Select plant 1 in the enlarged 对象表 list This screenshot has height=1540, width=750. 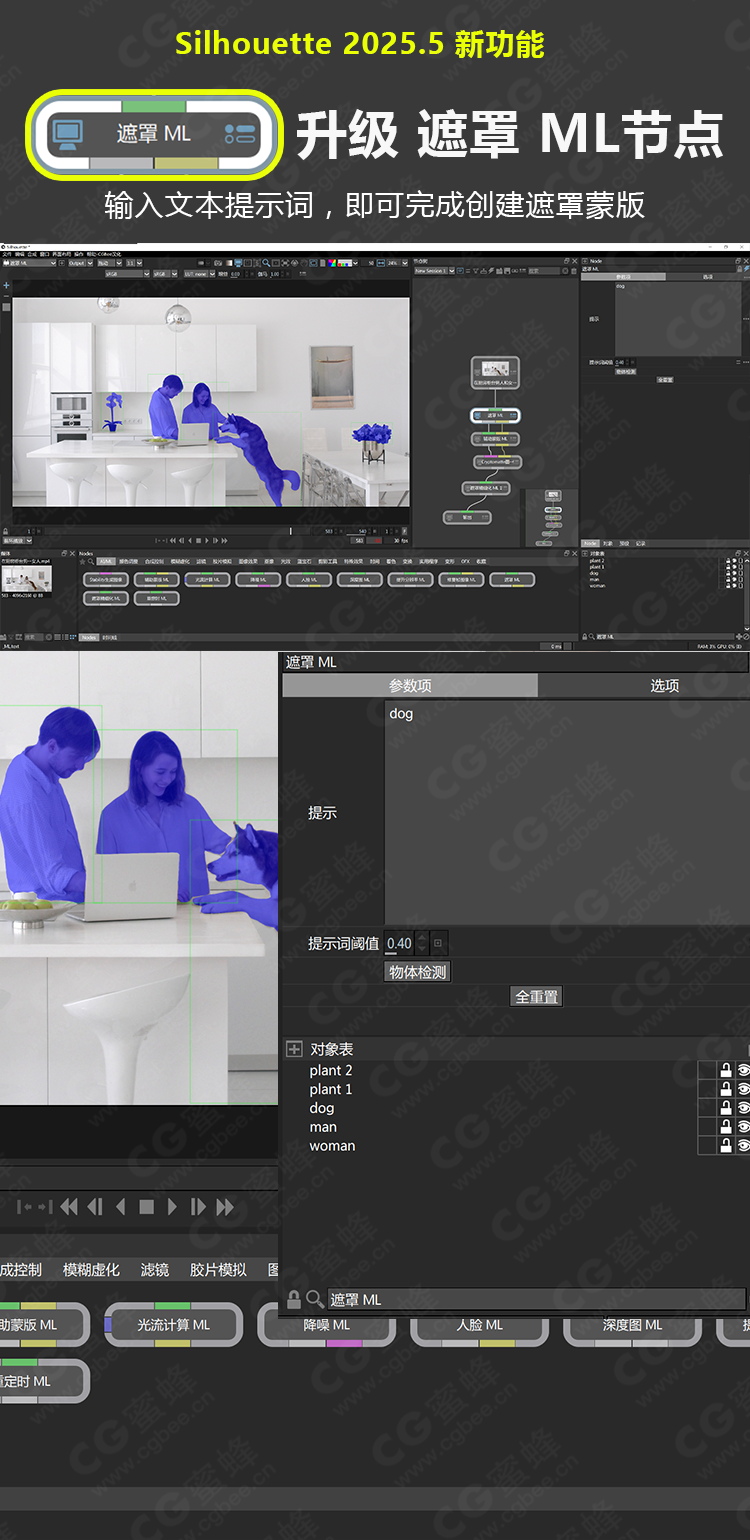[x=331, y=1089]
